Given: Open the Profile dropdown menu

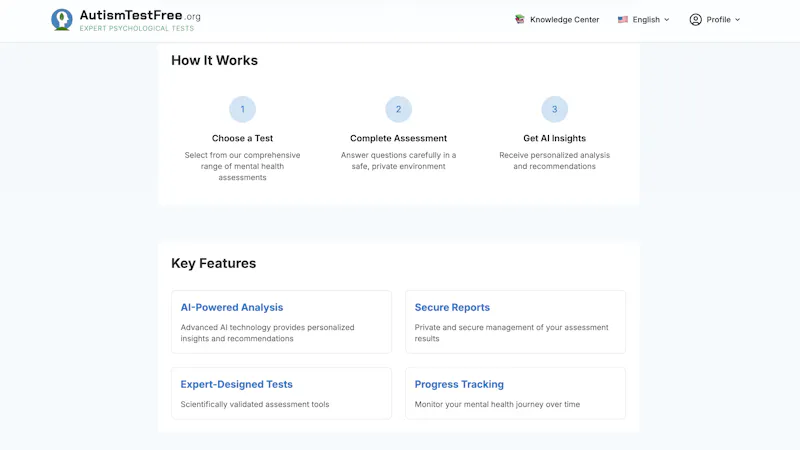Looking at the screenshot, I should 715,19.
